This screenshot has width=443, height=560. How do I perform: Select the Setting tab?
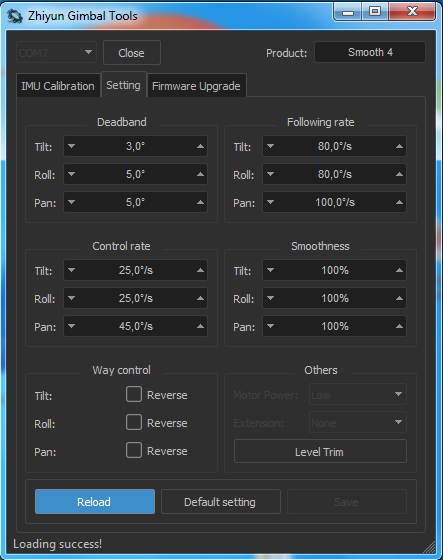(124, 85)
